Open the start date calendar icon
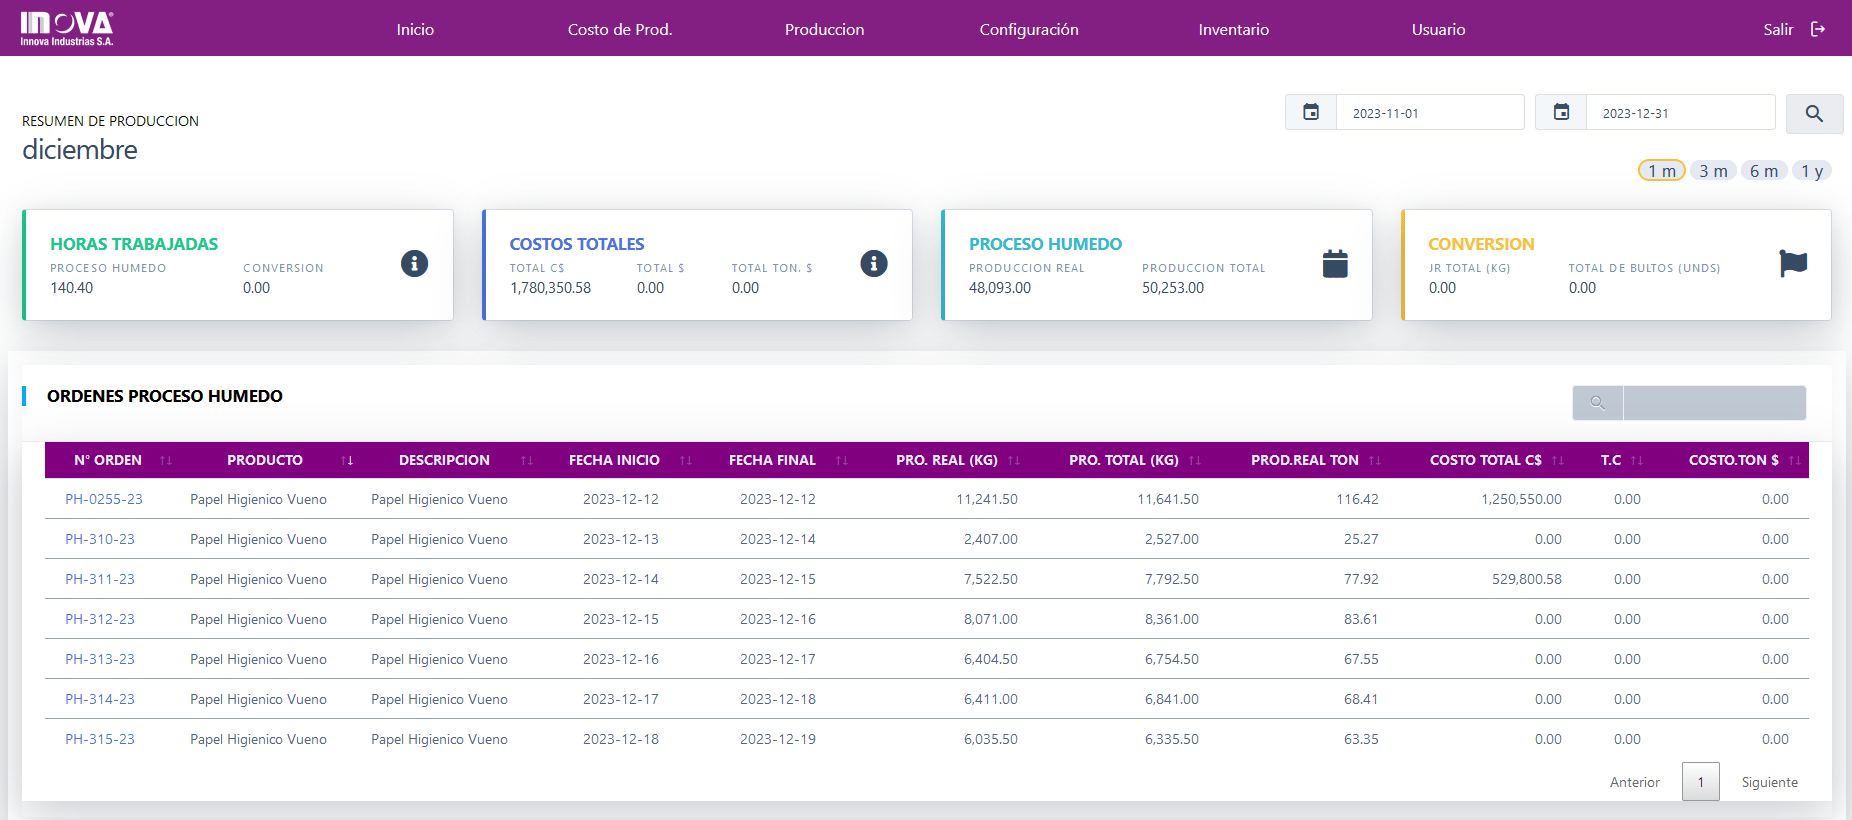Viewport: 1852px width, 820px height. (x=1310, y=113)
